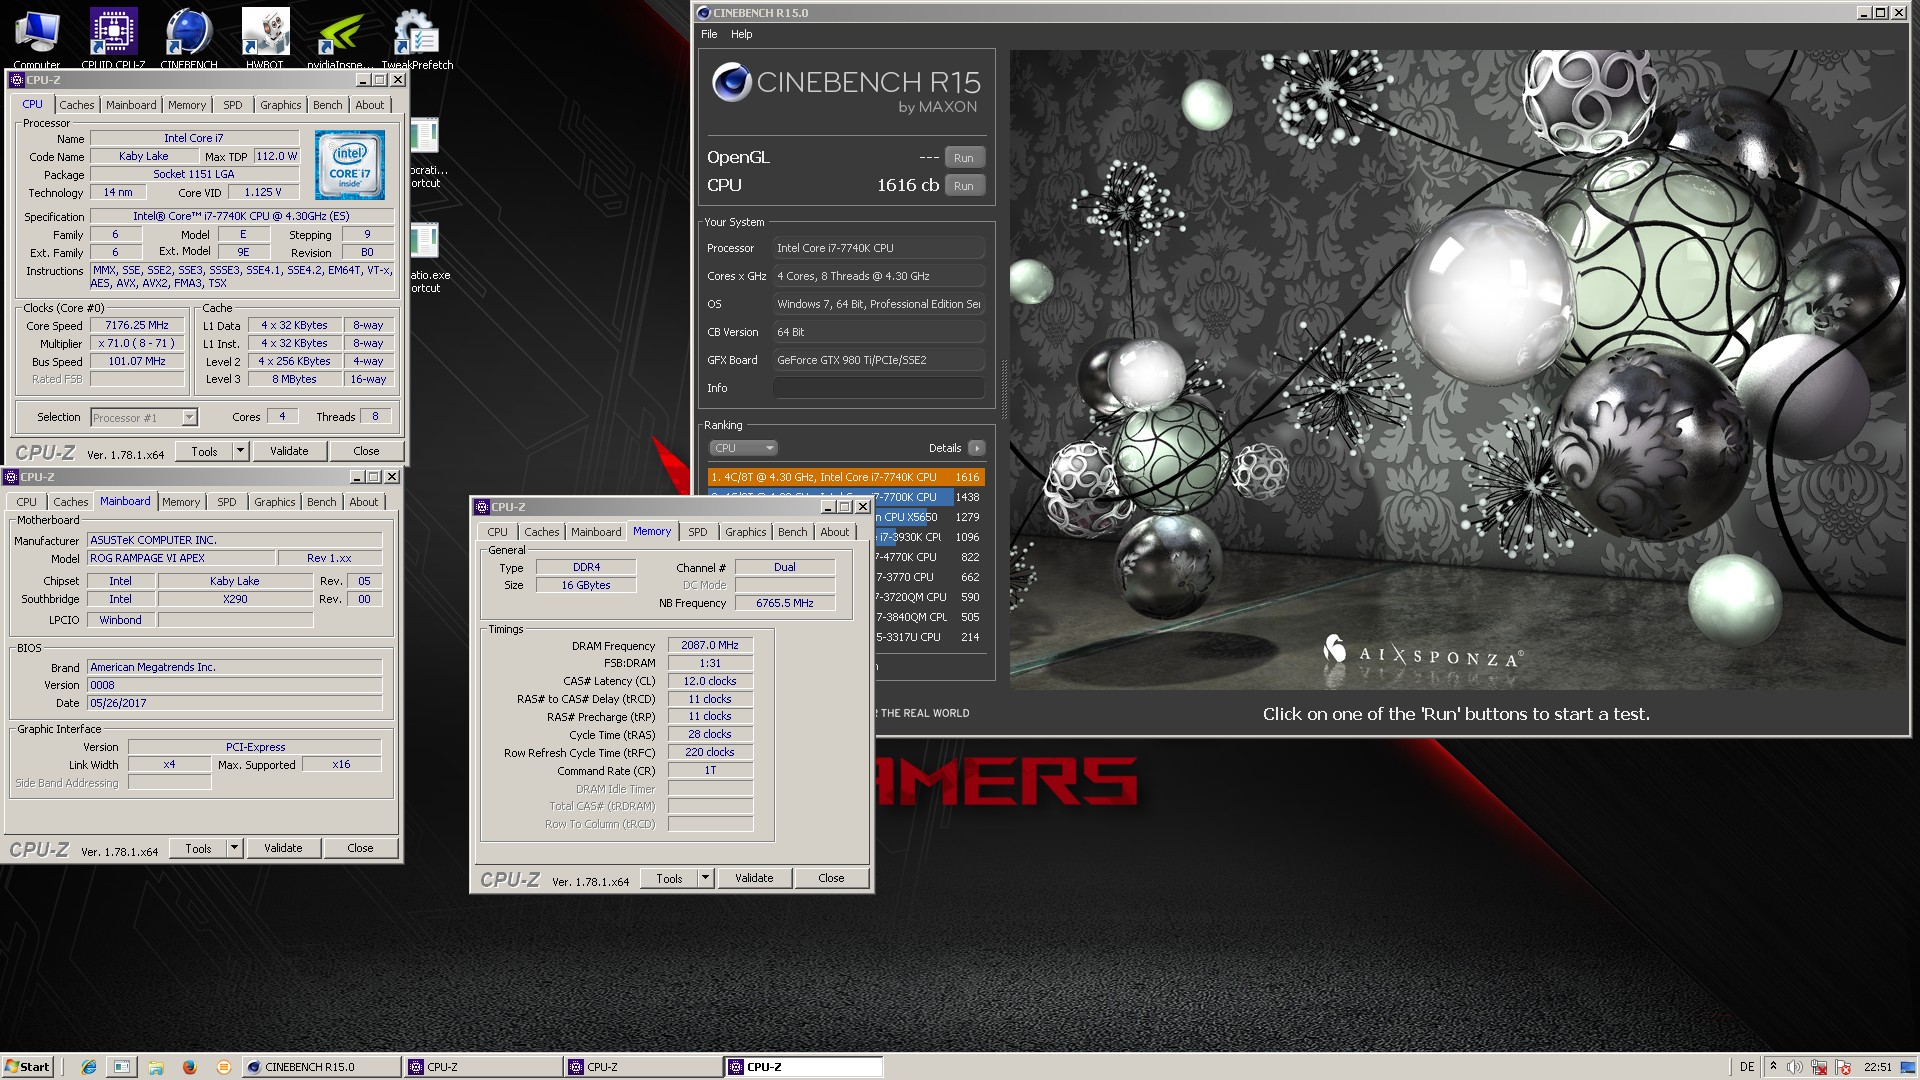The image size is (1920, 1080).
Task: Click the Core Speed value 7176.25 MHz
Action: click(x=137, y=325)
